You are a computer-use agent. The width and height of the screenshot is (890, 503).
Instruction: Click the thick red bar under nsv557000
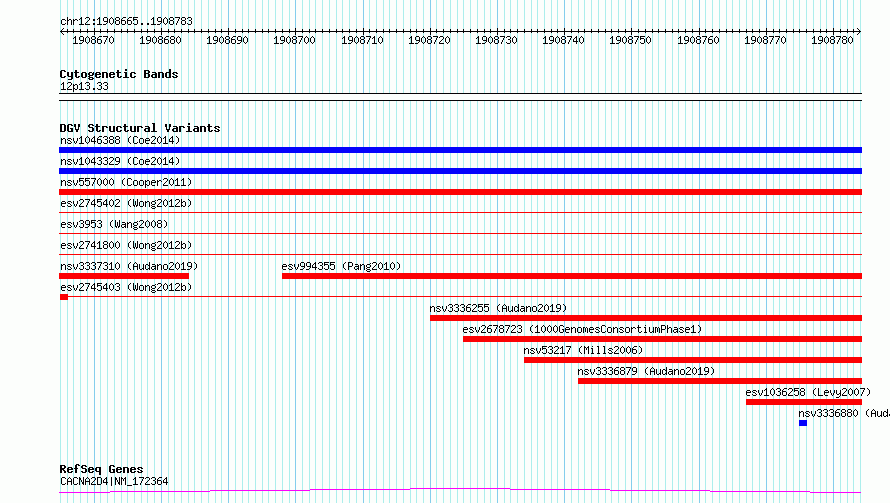click(460, 192)
